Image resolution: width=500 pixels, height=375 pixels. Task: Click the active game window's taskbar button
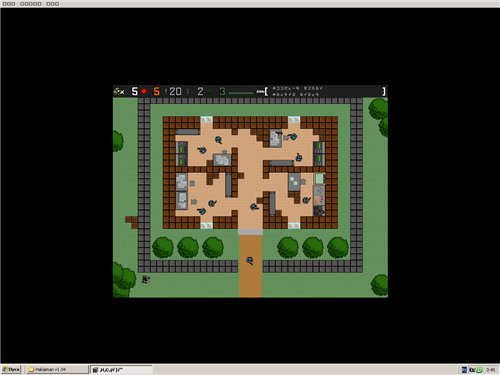(x=121, y=369)
